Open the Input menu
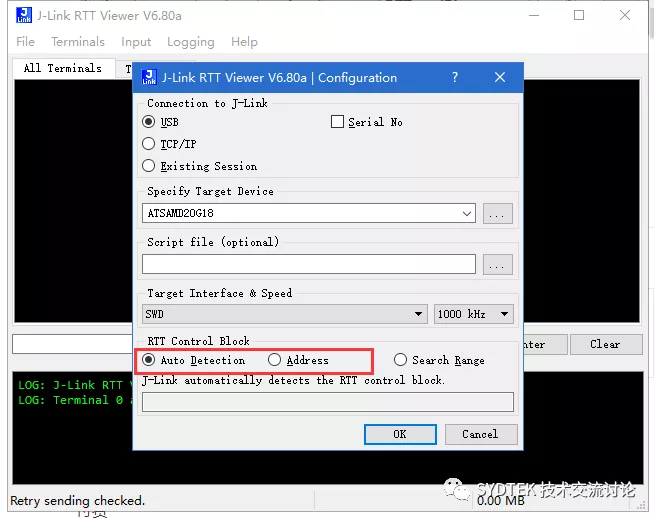656x519 pixels. (x=136, y=42)
